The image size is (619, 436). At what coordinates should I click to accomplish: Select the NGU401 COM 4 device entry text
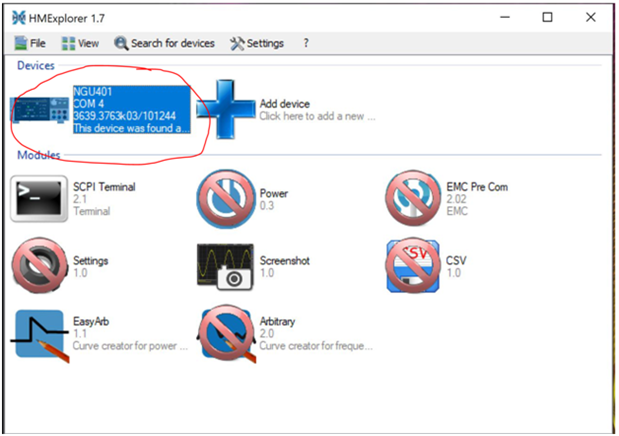click(132, 110)
